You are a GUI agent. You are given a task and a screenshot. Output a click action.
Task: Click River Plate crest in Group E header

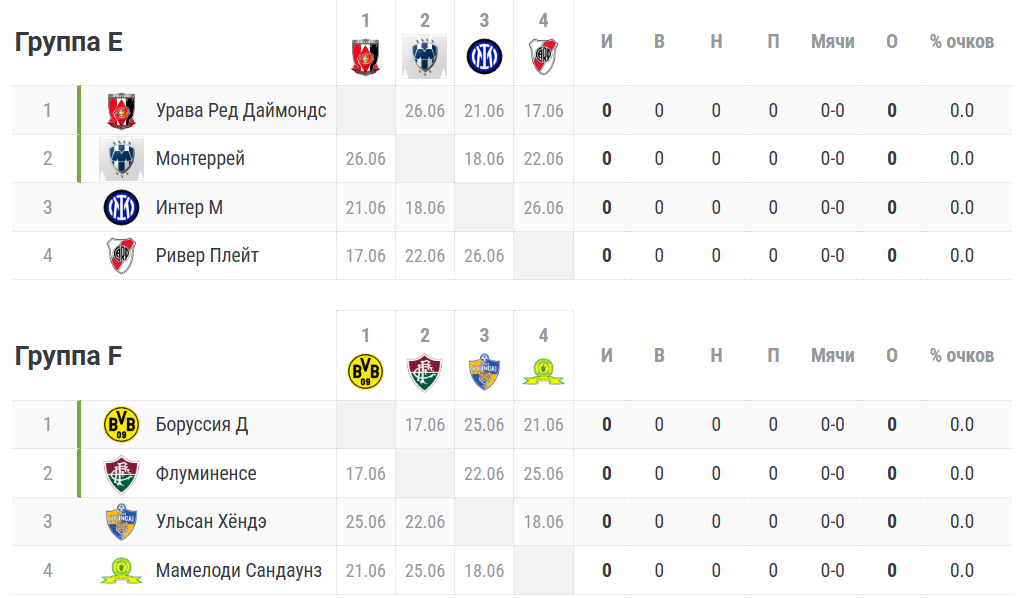click(x=543, y=57)
